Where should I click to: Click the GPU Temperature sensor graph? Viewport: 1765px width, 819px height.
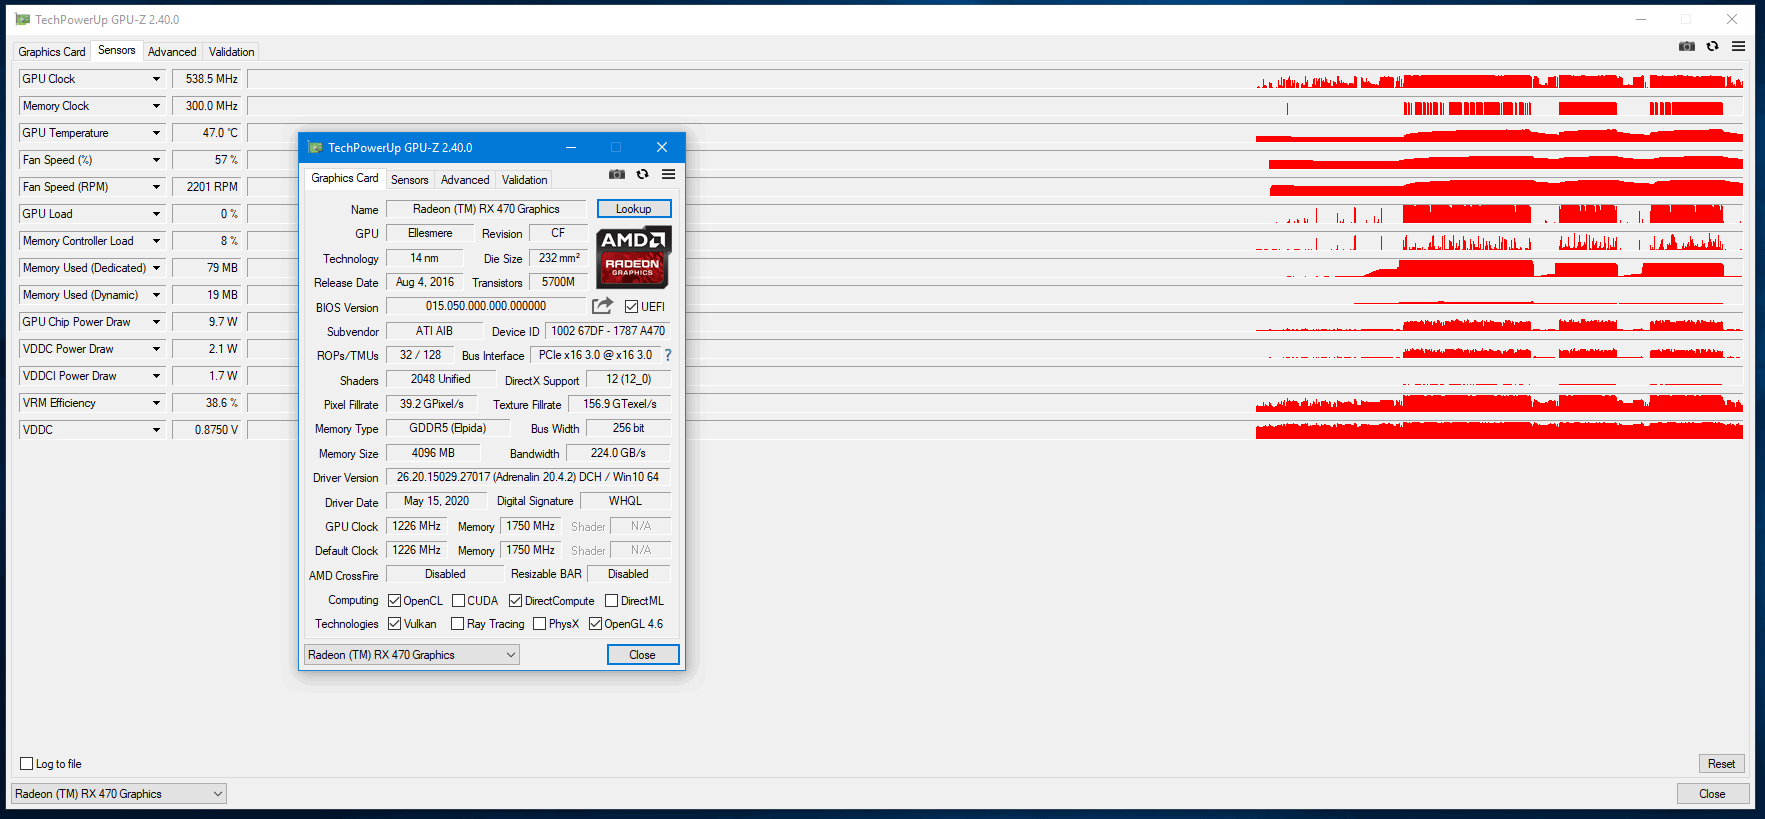(995, 133)
